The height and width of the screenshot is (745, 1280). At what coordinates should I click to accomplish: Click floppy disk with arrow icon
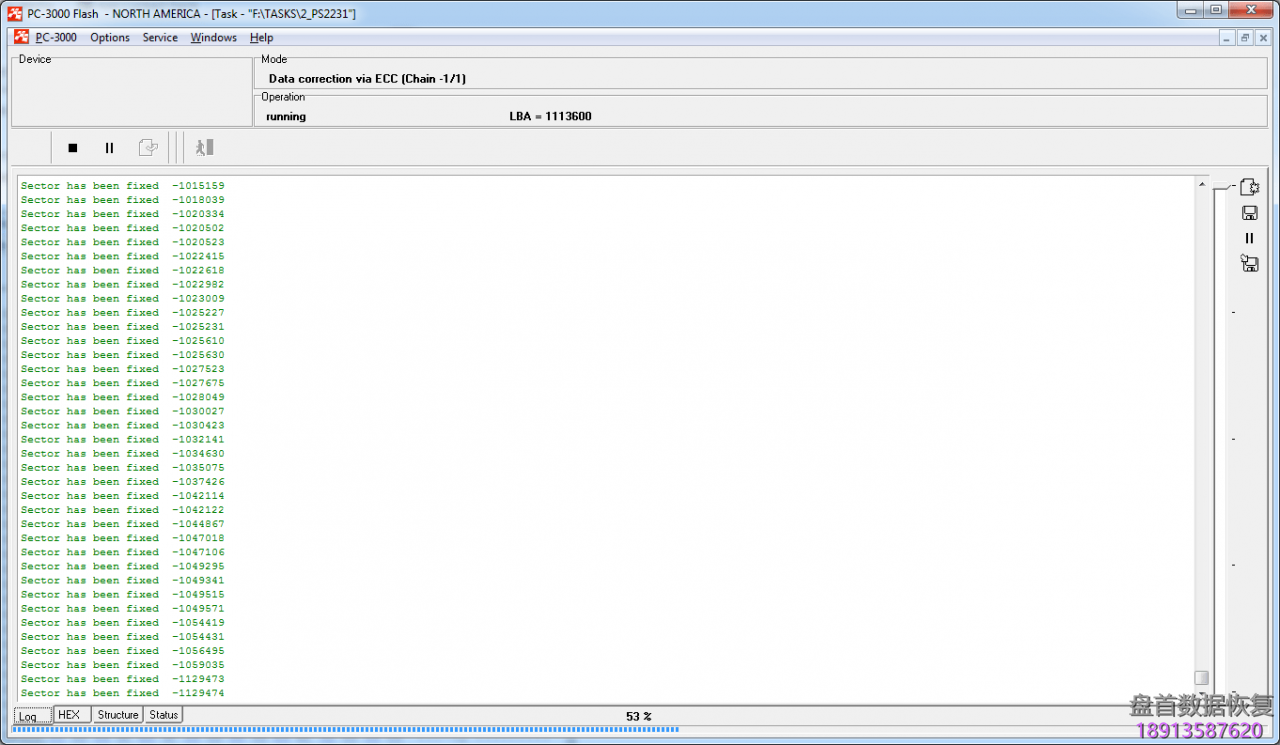[x=1249, y=264]
